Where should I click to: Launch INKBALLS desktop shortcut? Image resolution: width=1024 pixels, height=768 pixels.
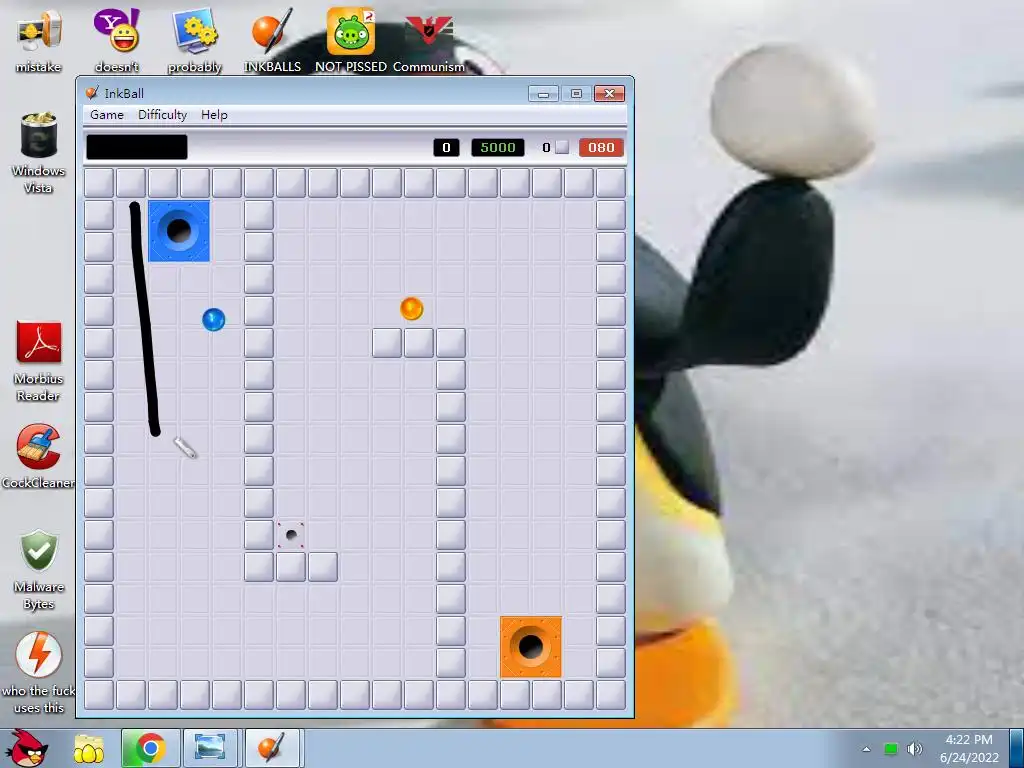pyautogui.click(x=272, y=40)
